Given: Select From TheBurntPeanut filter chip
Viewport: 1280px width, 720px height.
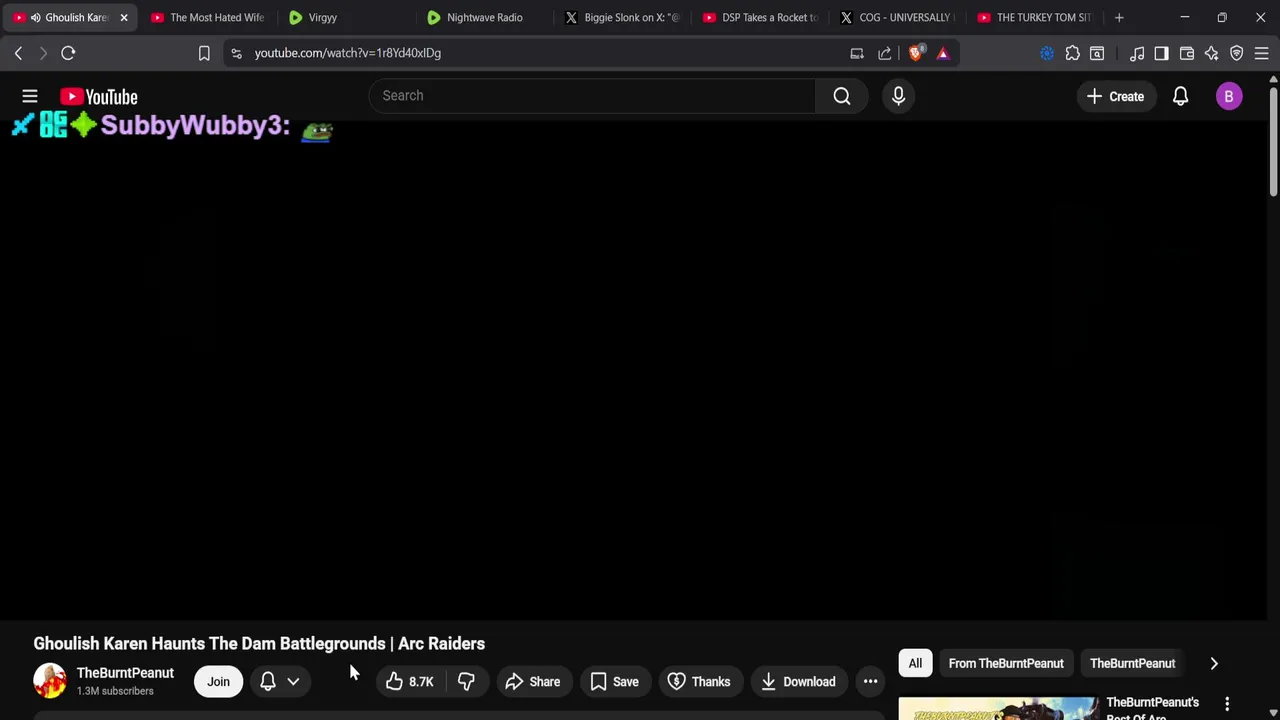Looking at the screenshot, I should click(x=1006, y=663).
